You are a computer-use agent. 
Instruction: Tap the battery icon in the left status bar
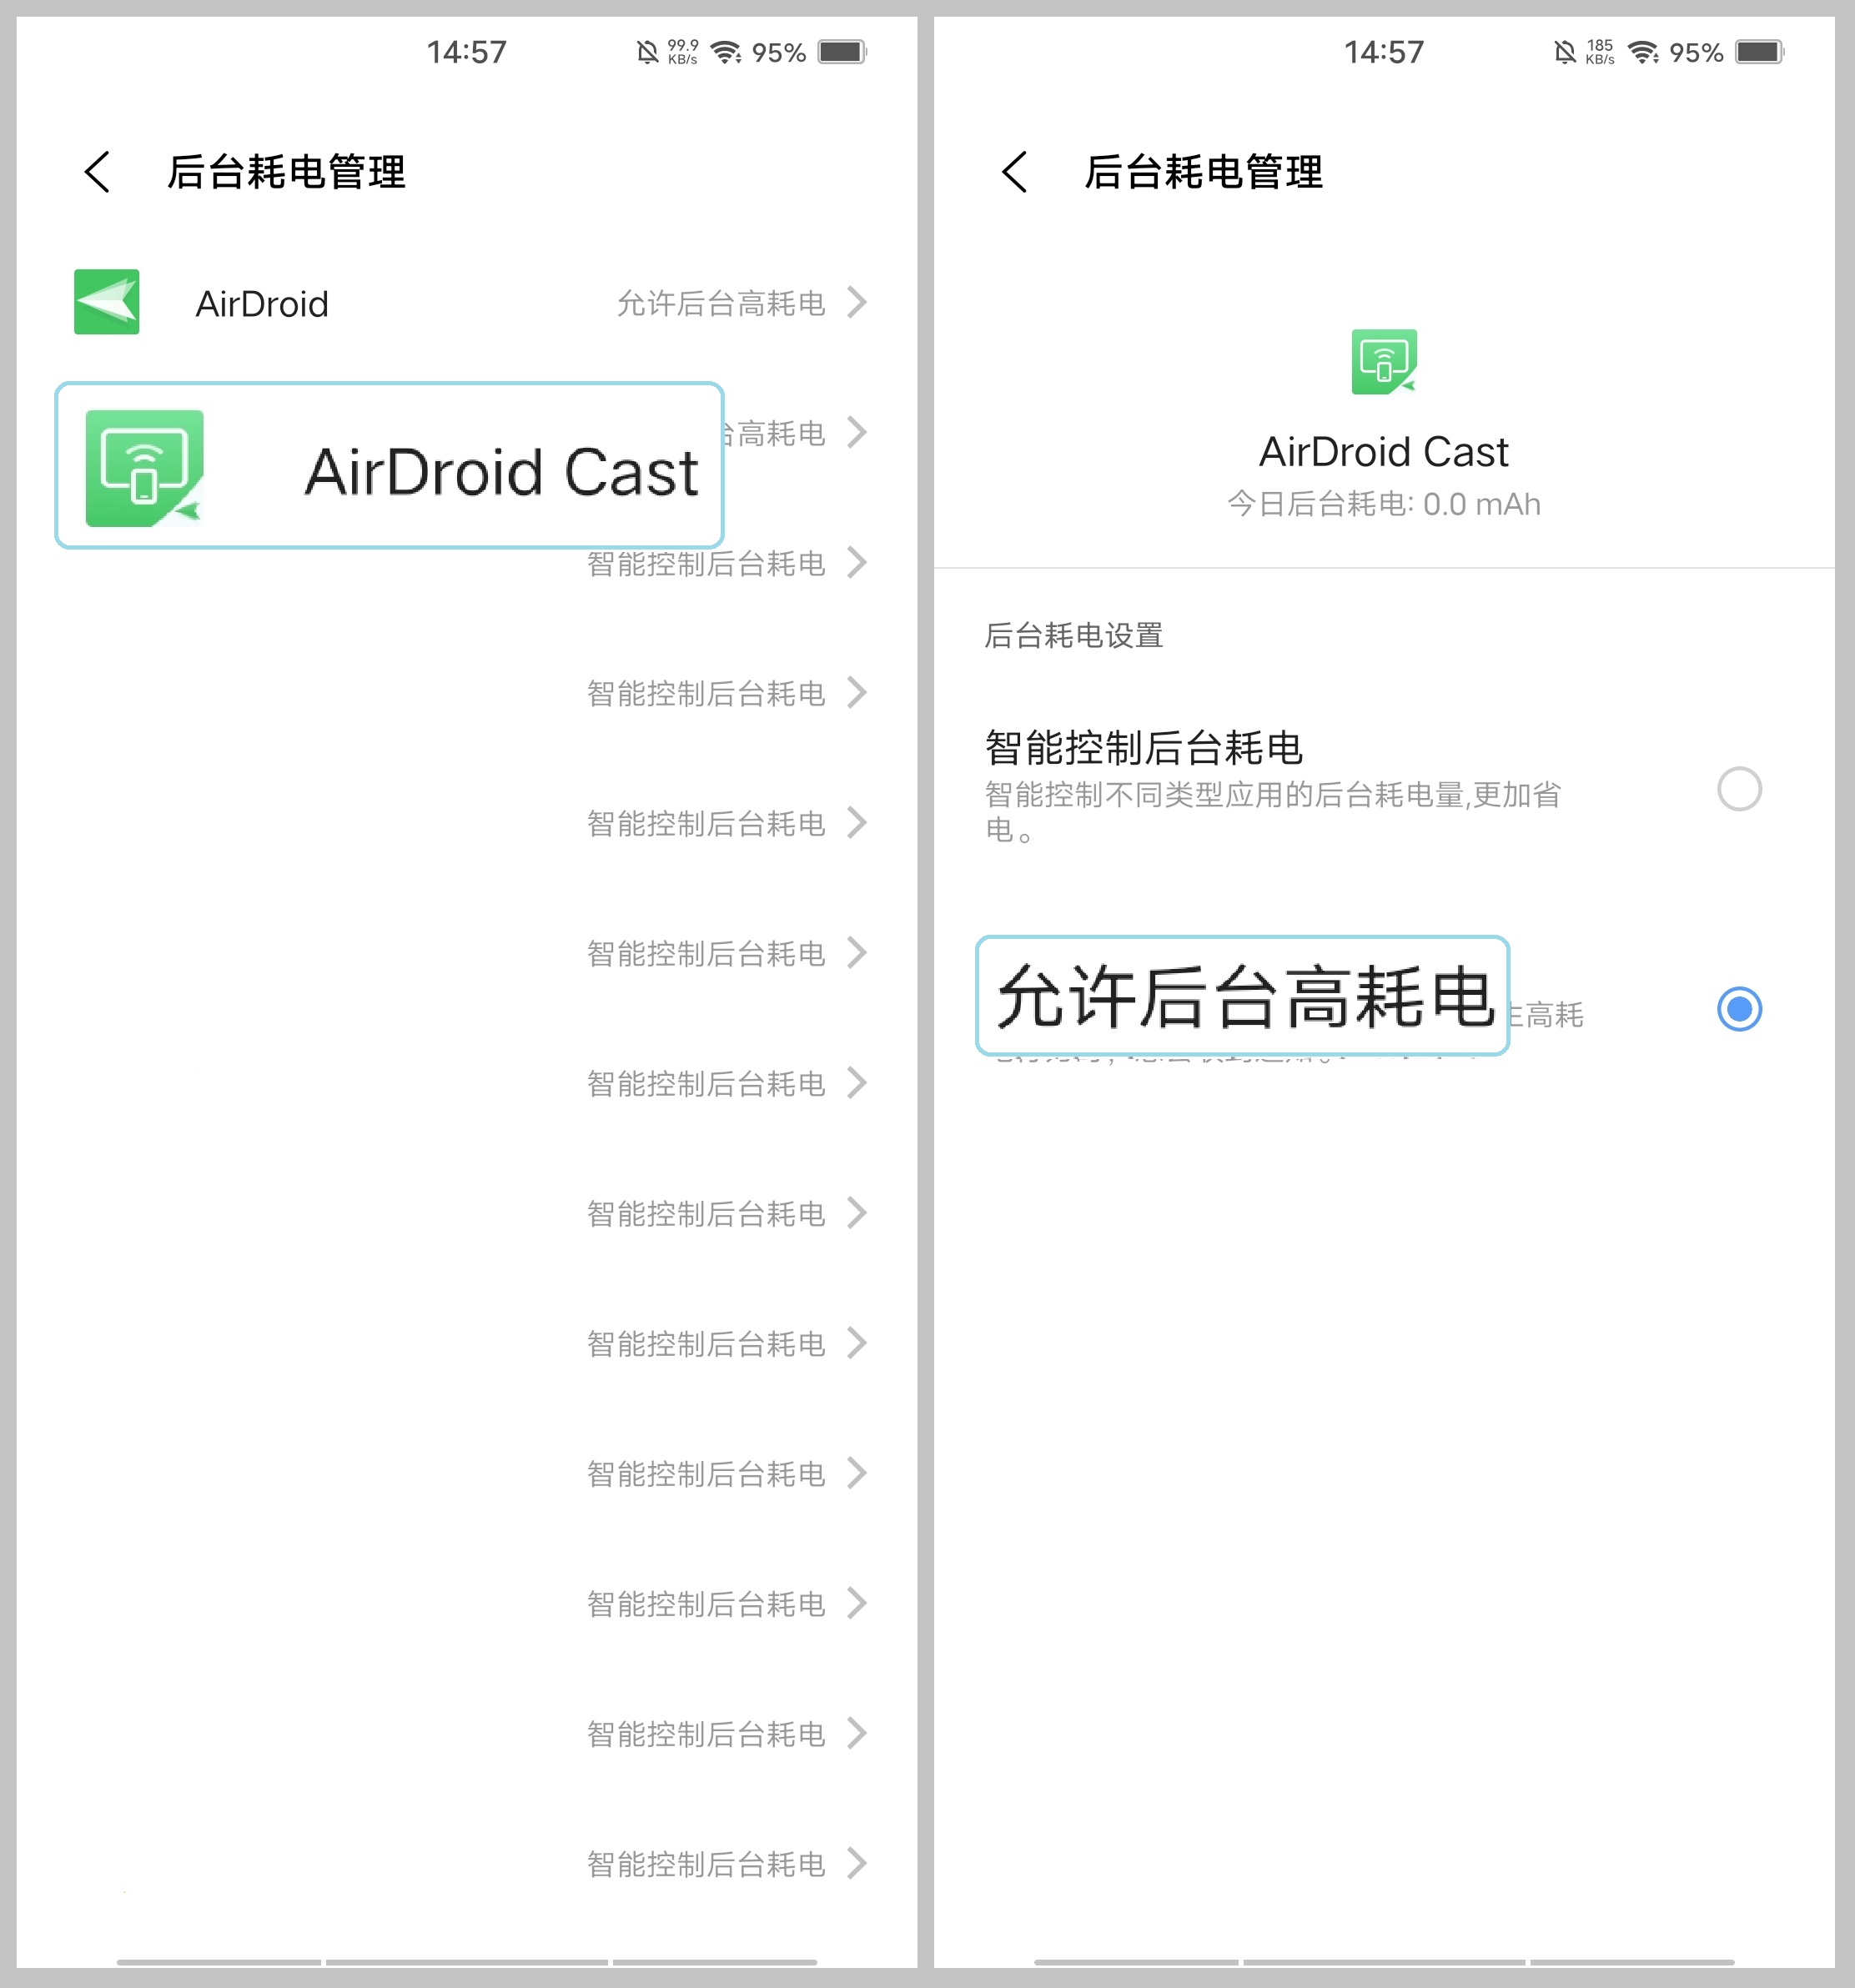click(x=842, y=52)
